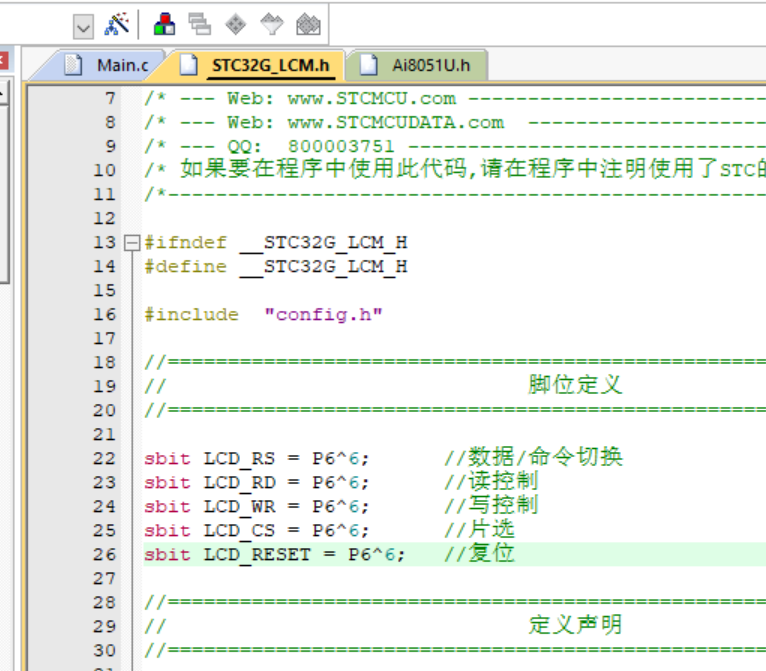Click line number 26 in the gutter
Image resolution: width=766 pixels, height=671 pixels.
point(105,555)
